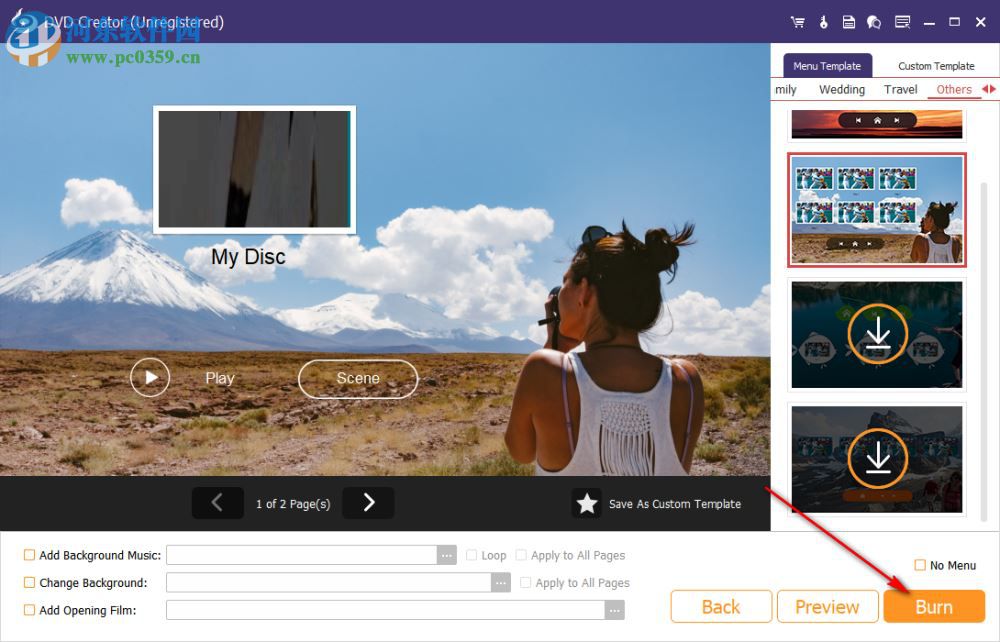Screen dimensions: 1000x642
Task: Toggle Apply to All Pages for music
Action: 521,555
